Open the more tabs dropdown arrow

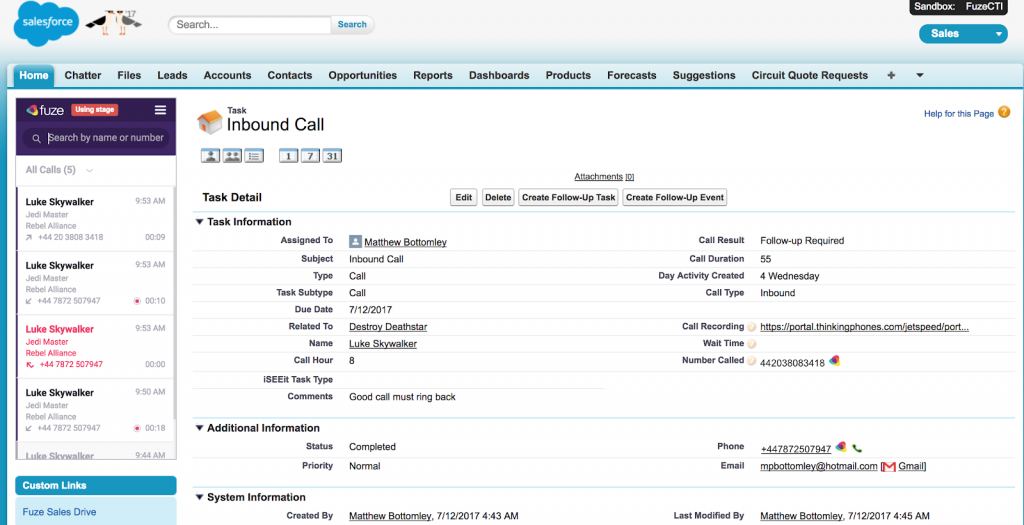920,75
